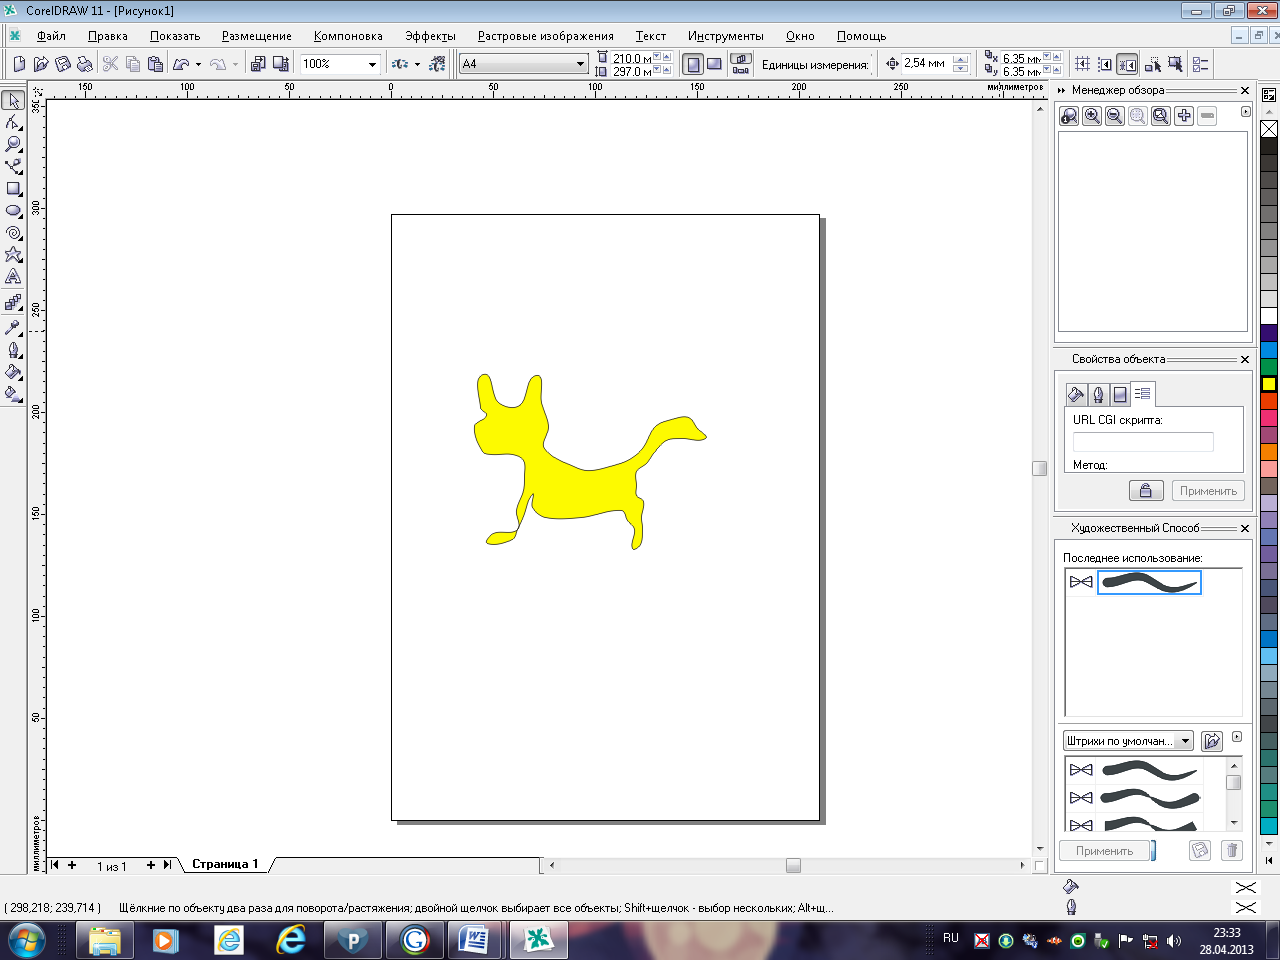Screen dimensions: 1280x960
Task: Open Windows Start button
Action: point(27,940)
